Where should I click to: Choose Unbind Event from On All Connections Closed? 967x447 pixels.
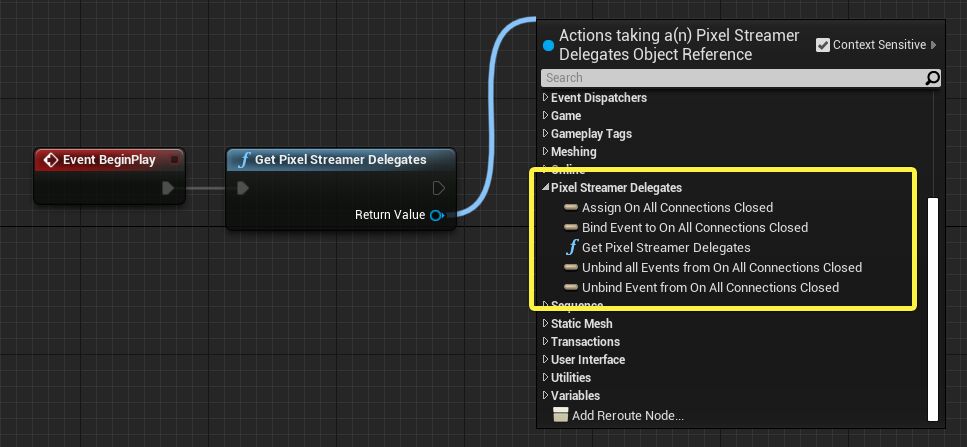pyautogui.click(x=710, y=287)
